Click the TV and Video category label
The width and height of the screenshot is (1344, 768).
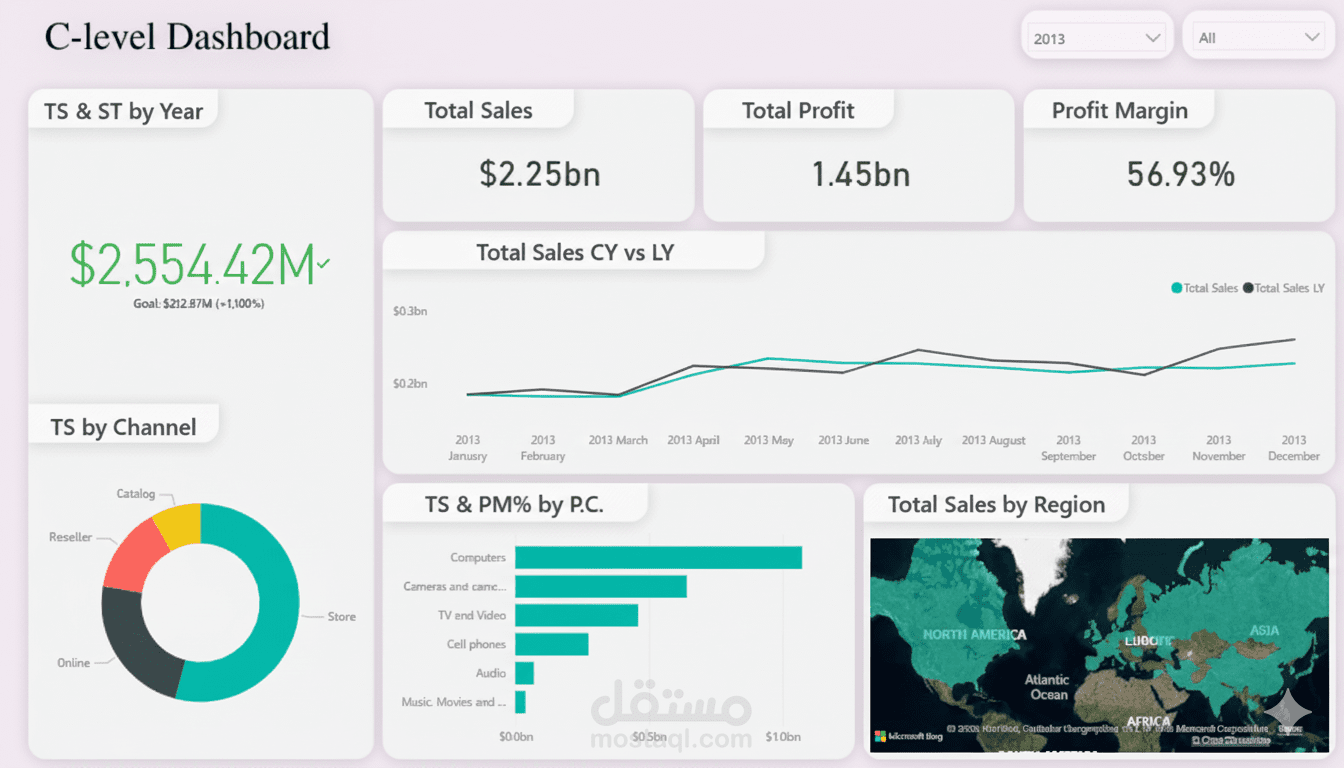[x=472, y=616]
